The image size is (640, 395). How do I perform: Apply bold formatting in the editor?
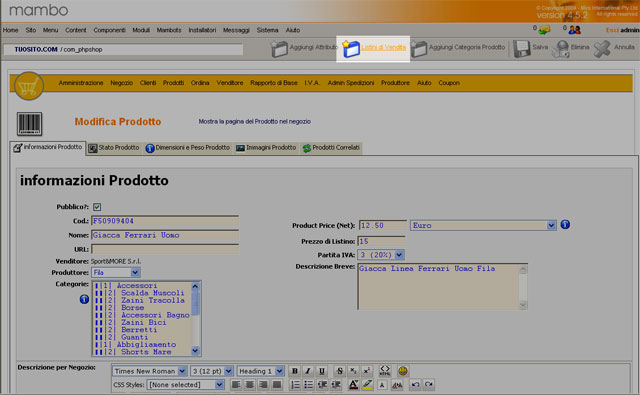click(x=294, y=371)
